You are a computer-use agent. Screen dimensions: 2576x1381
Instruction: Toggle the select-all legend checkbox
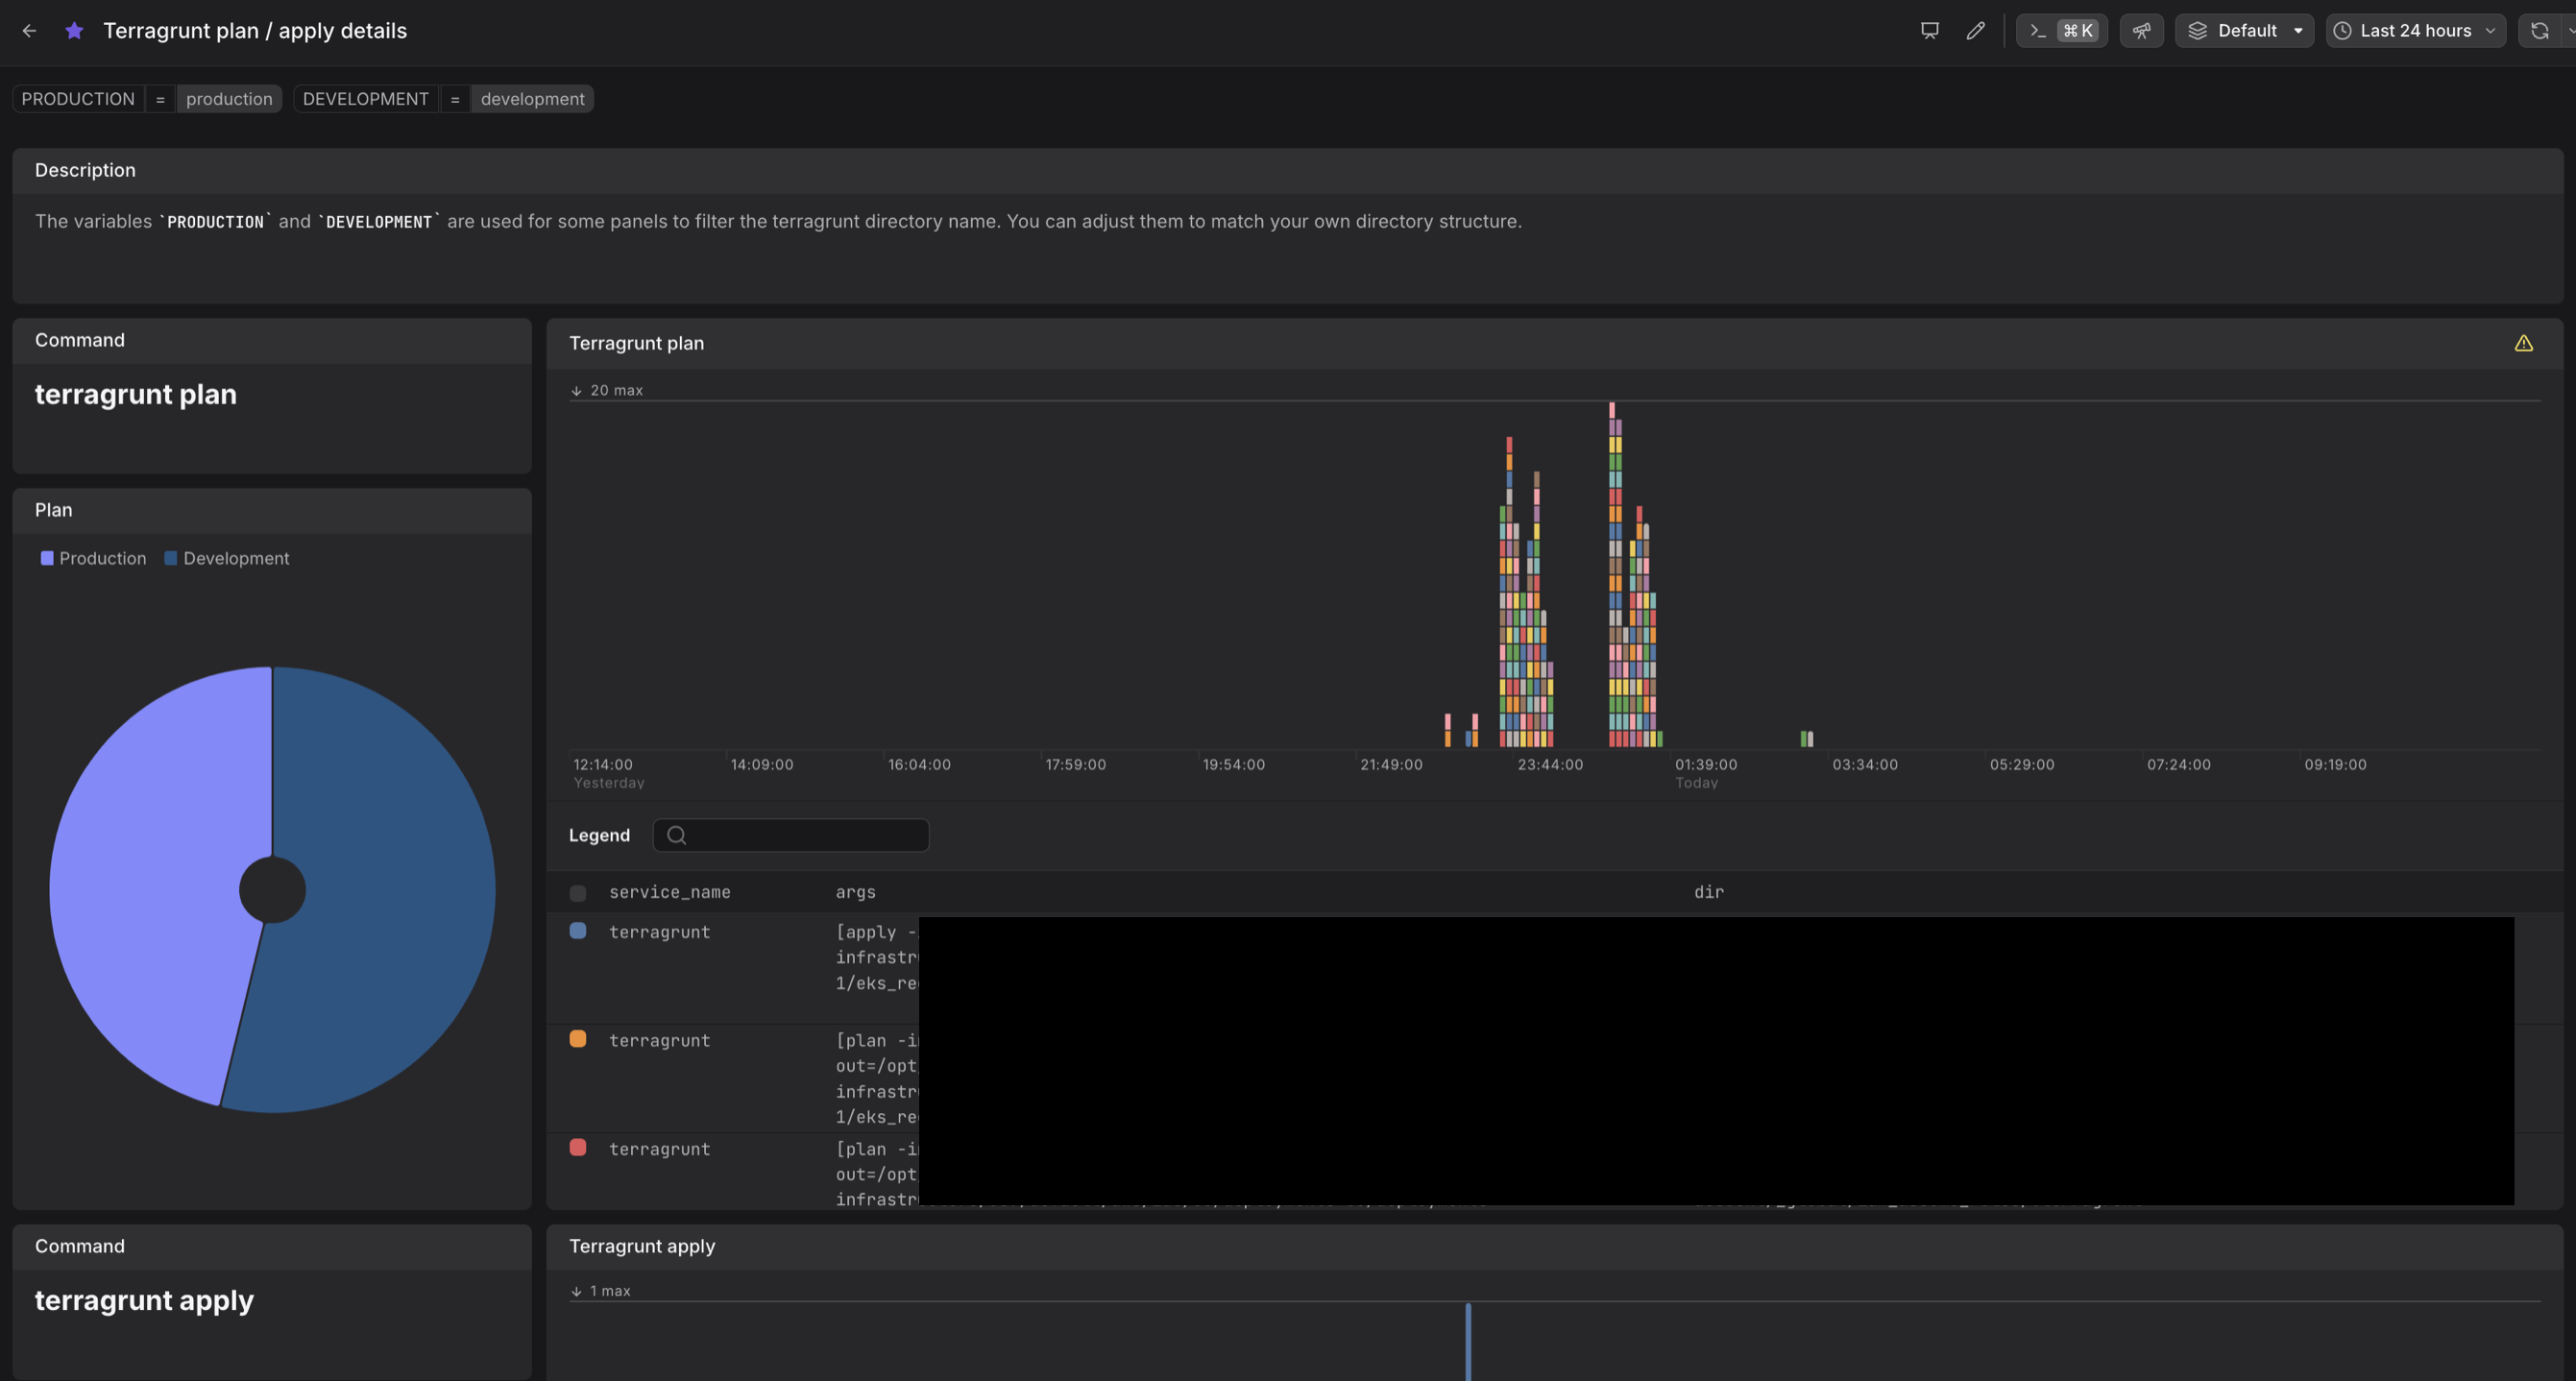tap(578, 893)
